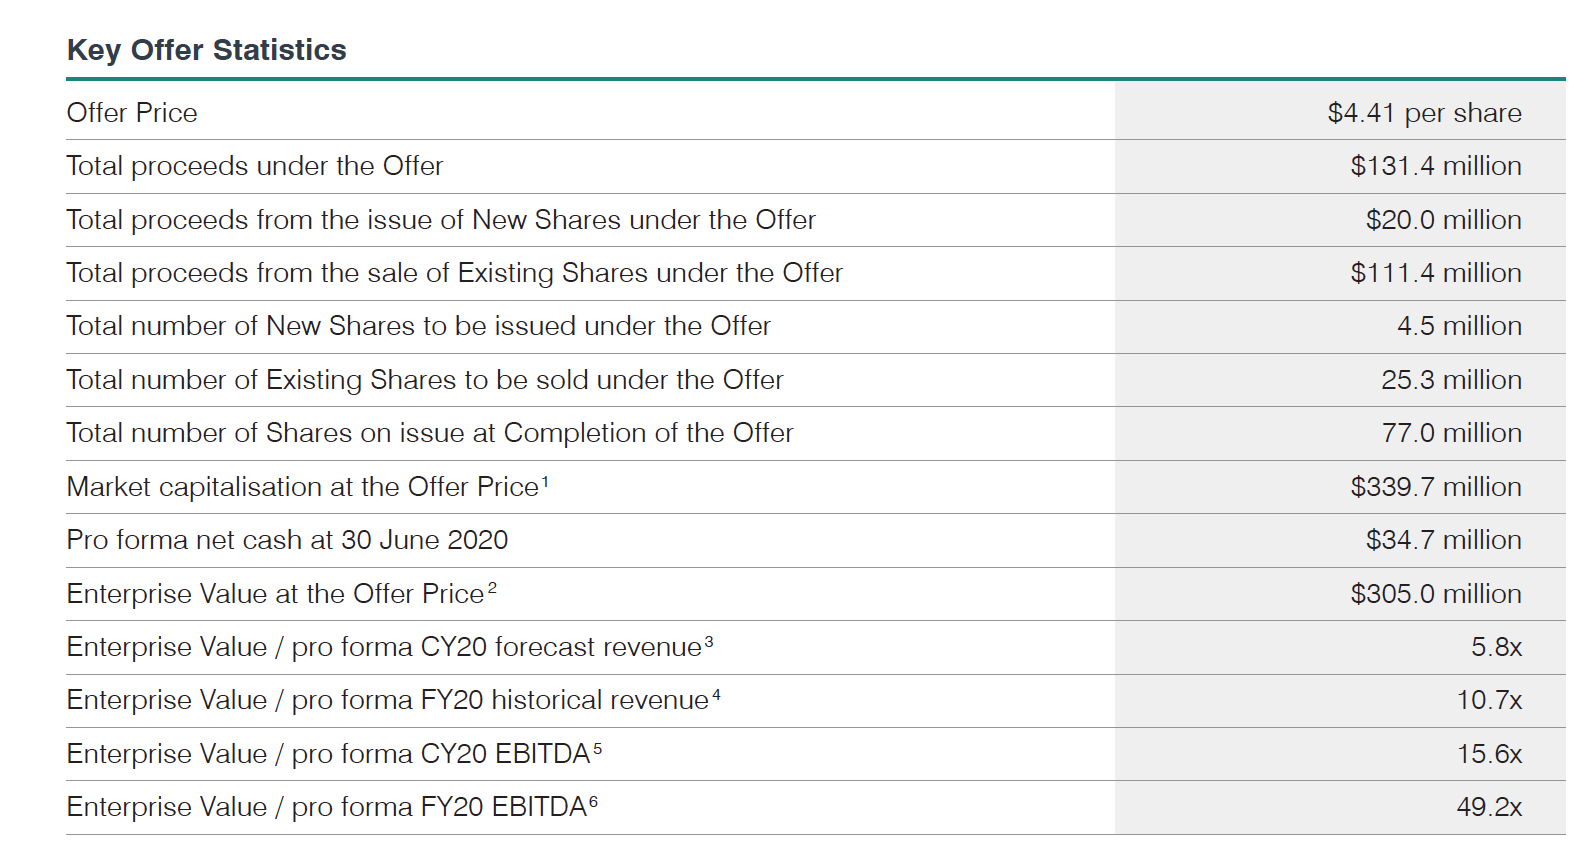Click the $20.0 million New Shares proceeds
This screenshot has height=850, width=1586.
click(1443, 220)
